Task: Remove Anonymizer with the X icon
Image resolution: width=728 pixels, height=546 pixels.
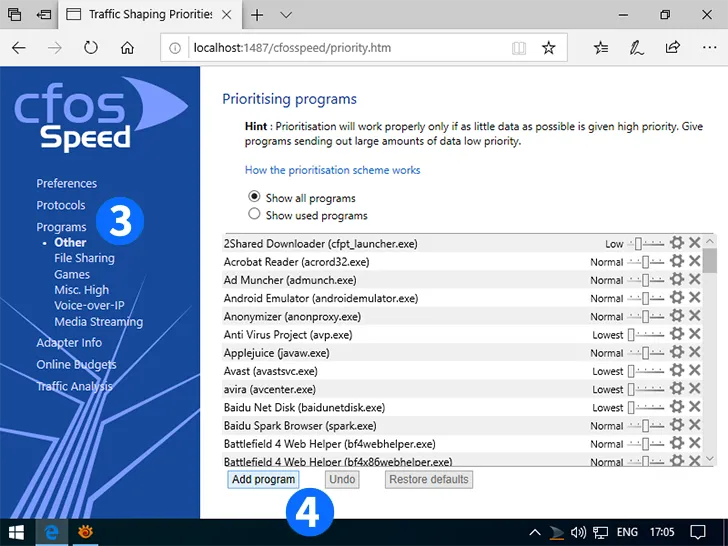Action: [x=695, y=316]
